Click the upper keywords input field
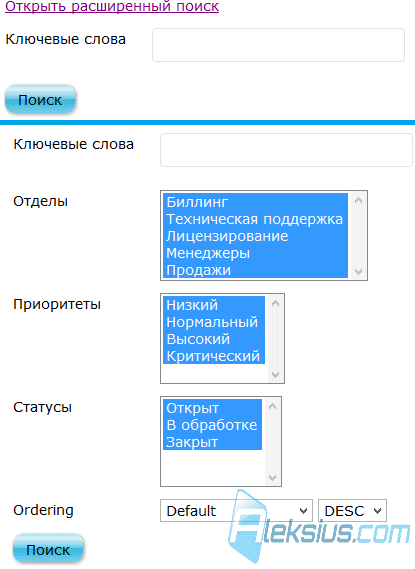The height and width of the screenshot is (569, 415). [278, 45]
